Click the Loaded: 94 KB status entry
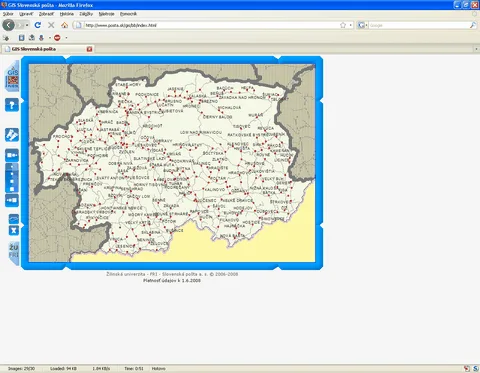This screenshot has height=373, width=480. (x=63, y=368)
